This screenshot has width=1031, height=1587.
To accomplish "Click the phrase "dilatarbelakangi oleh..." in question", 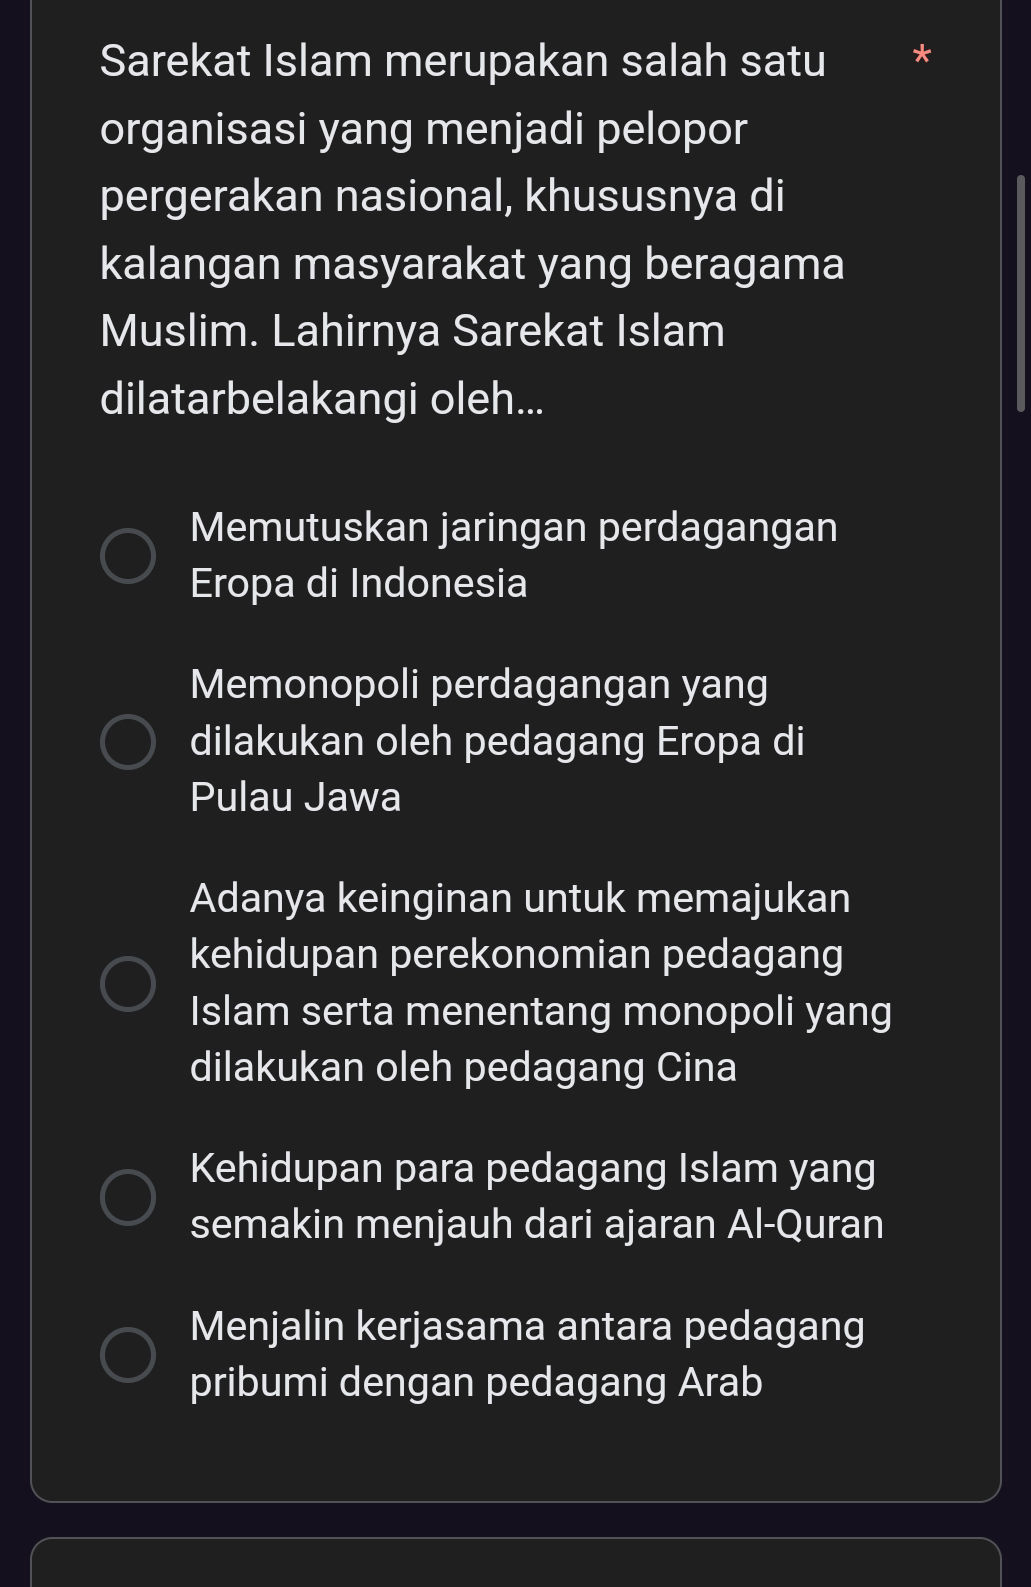I will click(321, 398).
